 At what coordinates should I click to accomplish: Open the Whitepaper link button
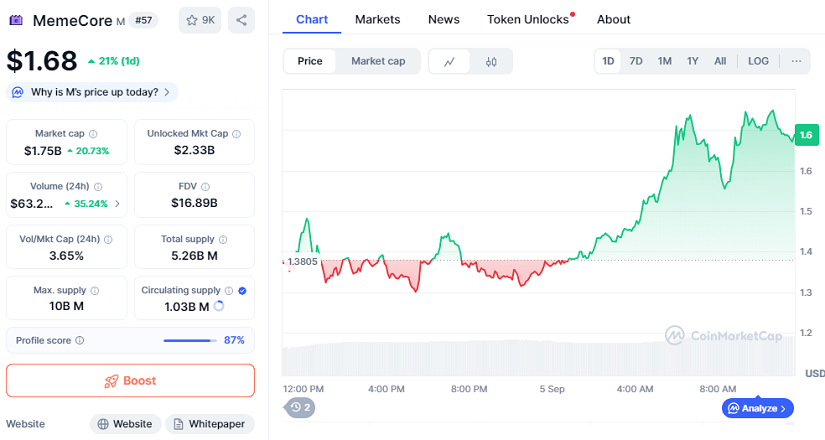coord(210,424)
